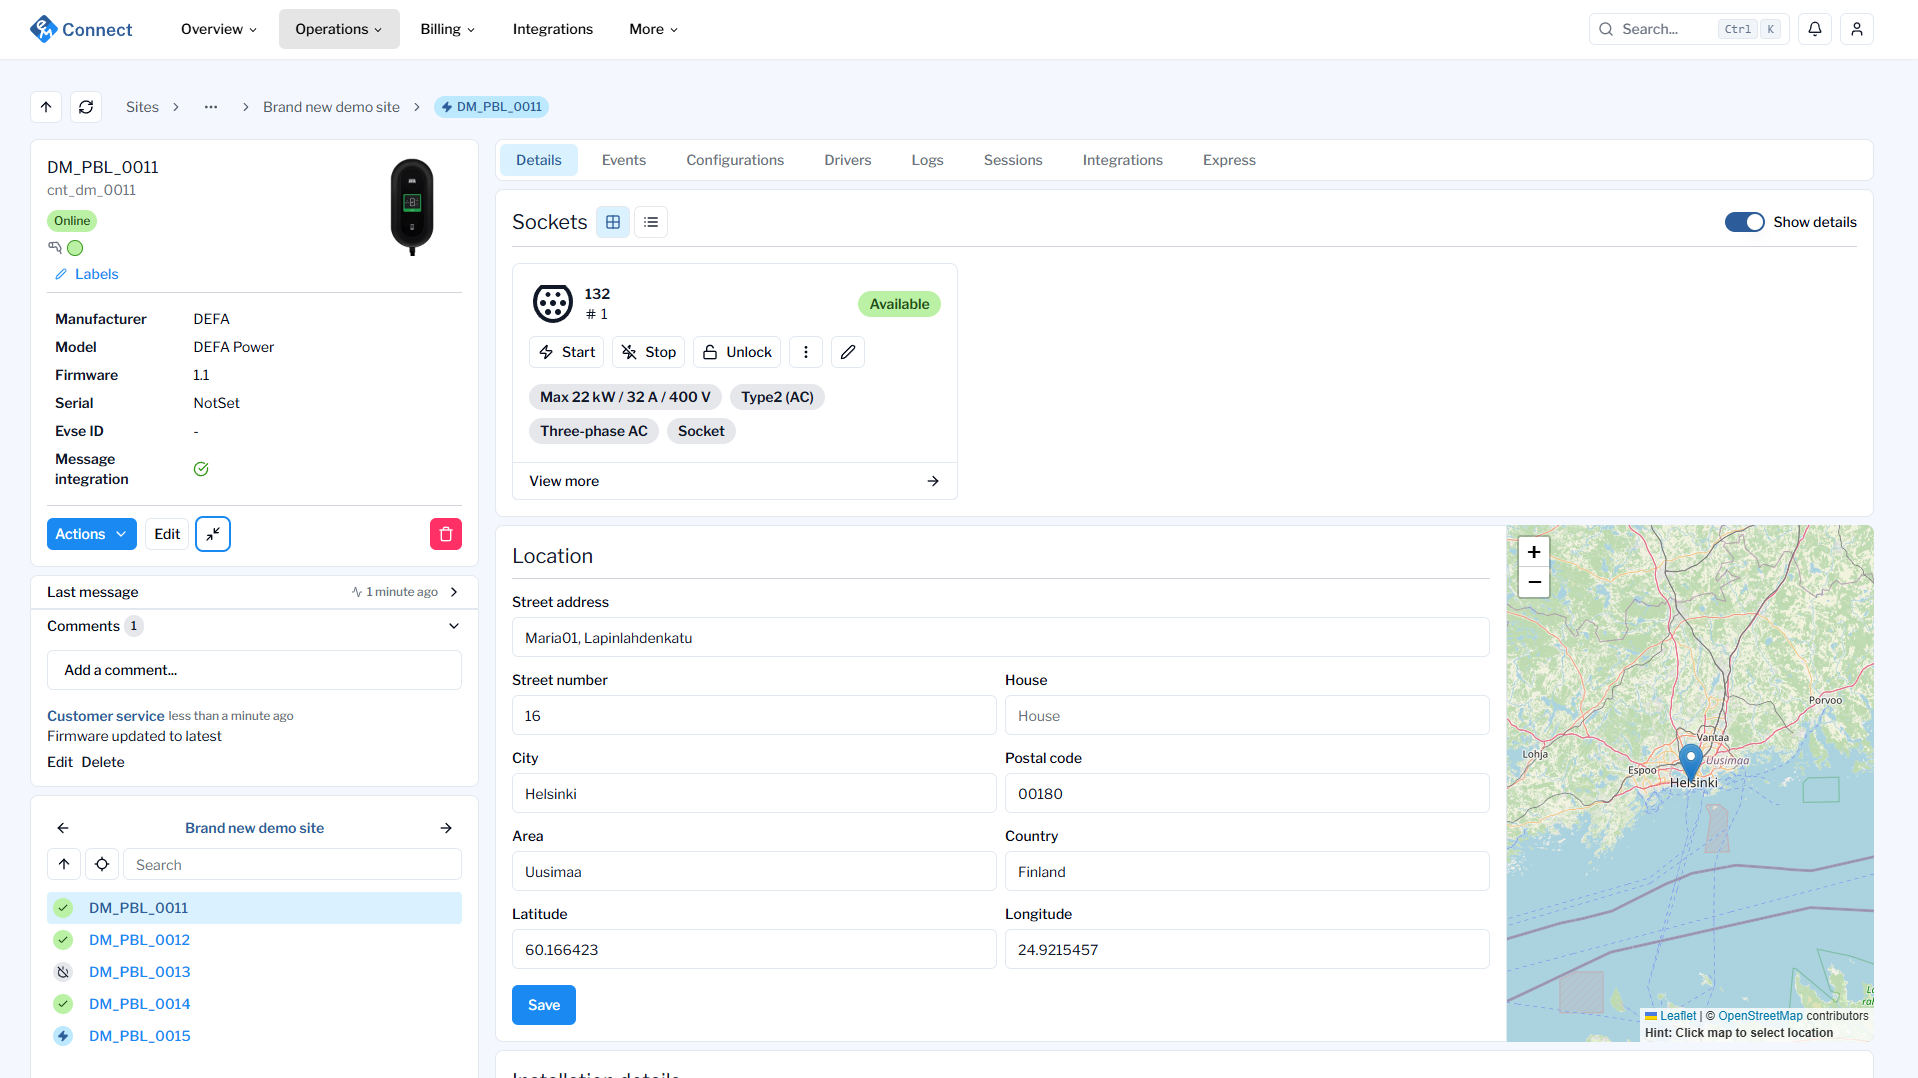Zoom in on the map
Viewport: 1918px width, 1078px height.
[1533, 552]
